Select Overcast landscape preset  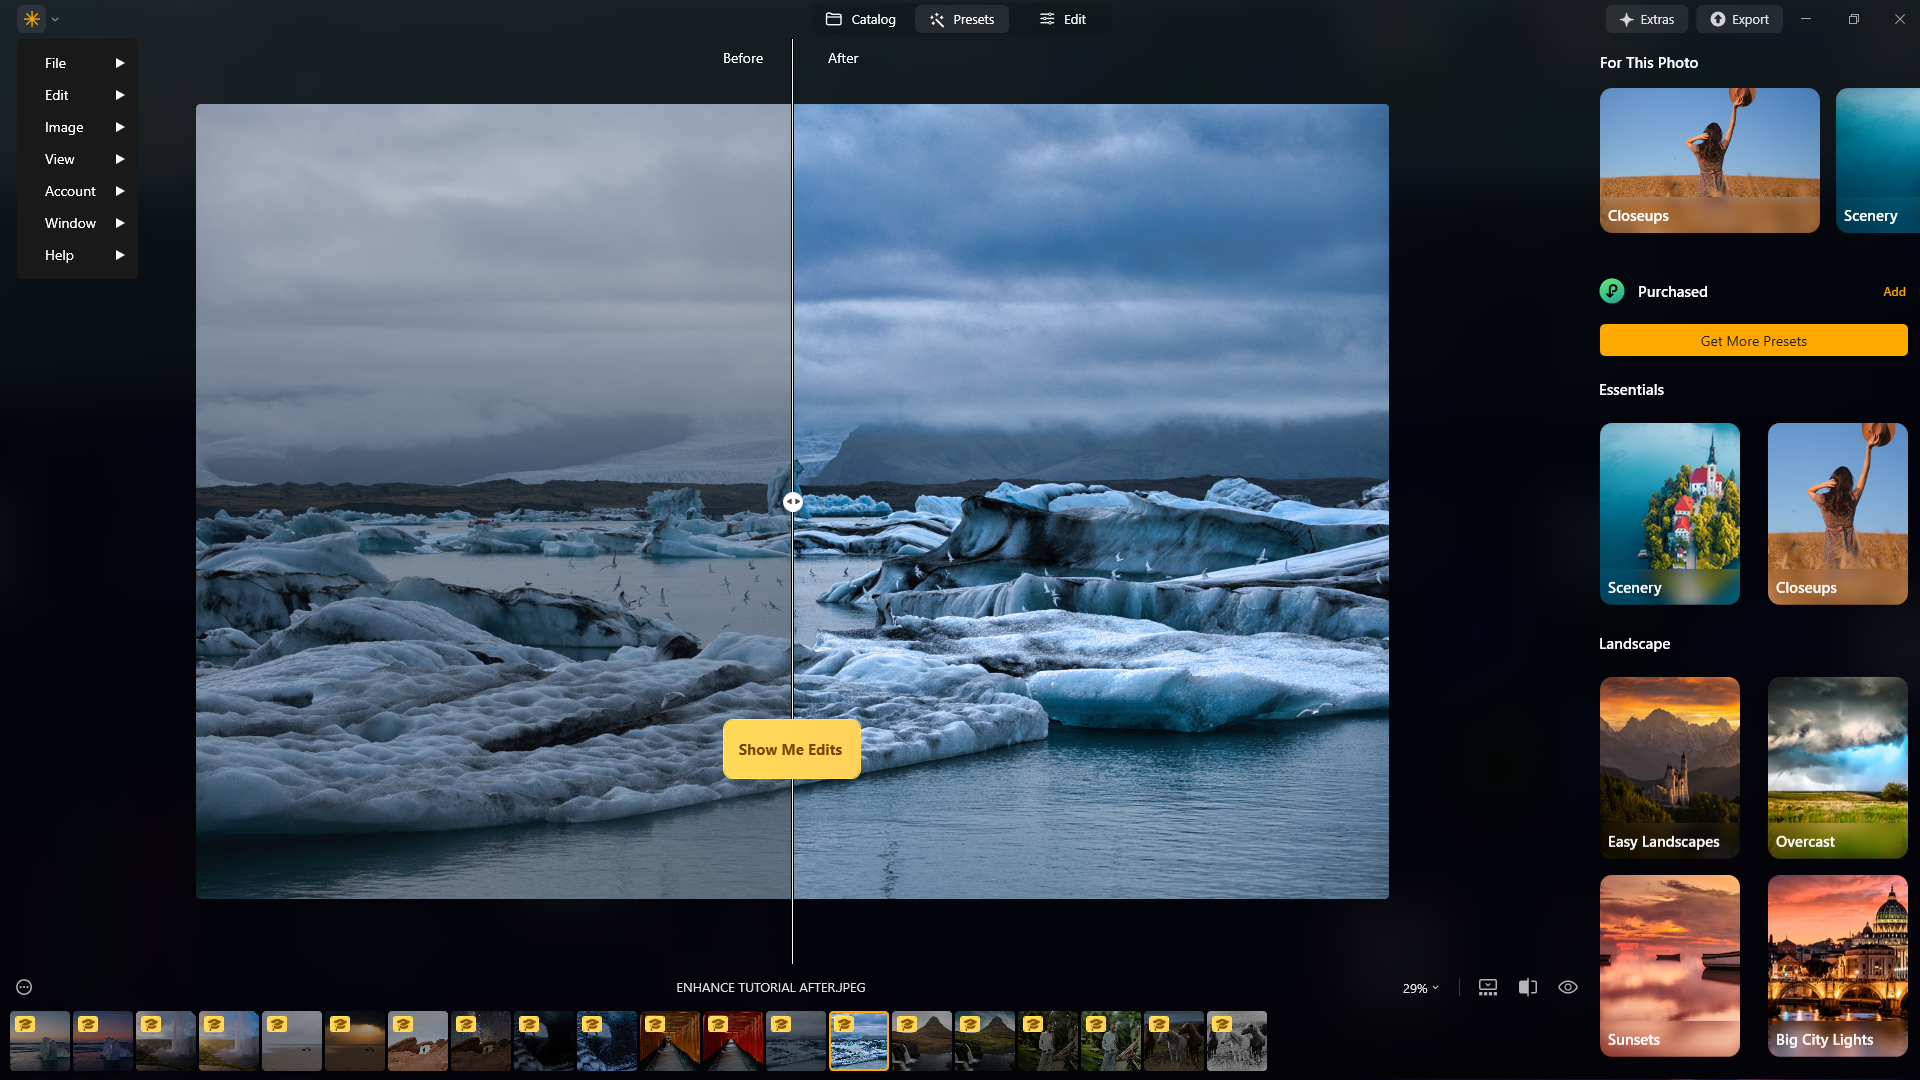(1837, 767)
